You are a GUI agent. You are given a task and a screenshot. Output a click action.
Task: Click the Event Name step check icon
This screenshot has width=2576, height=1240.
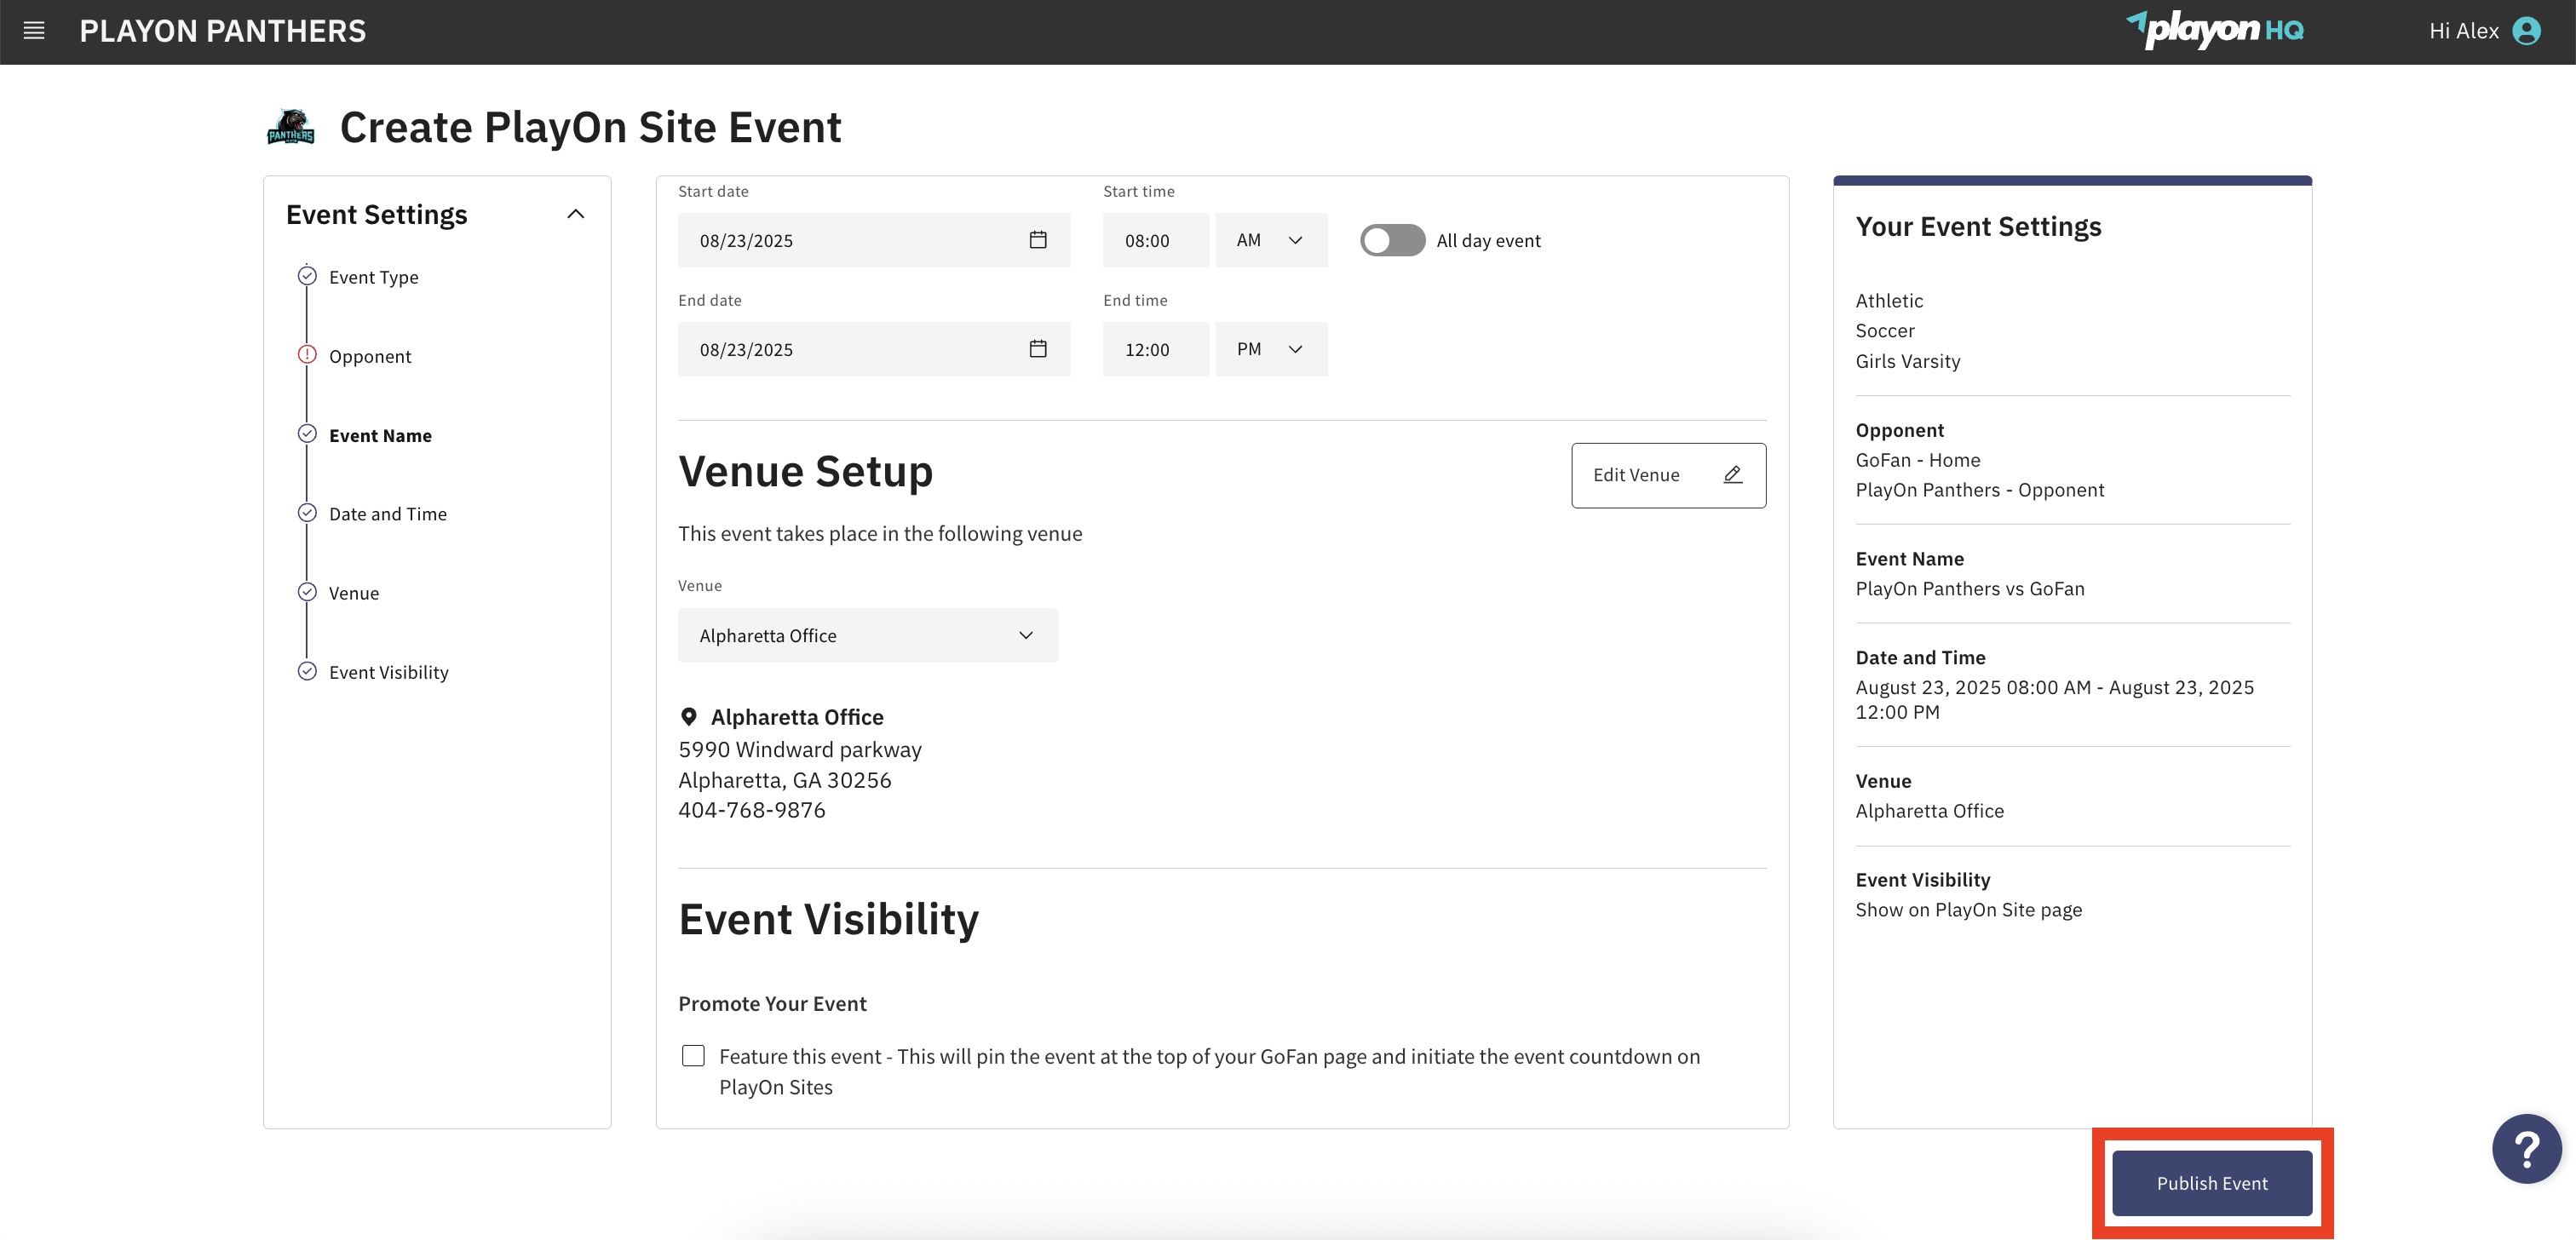pyautogui.click(x=307, y=434)
